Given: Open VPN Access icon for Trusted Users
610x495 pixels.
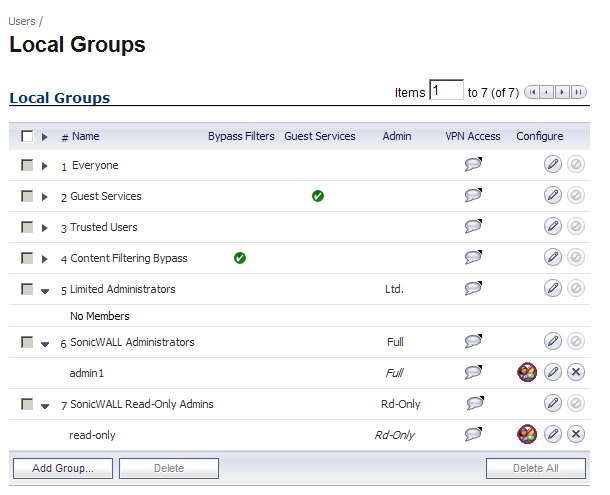Looking at the screenshot, I should [473, 226].
